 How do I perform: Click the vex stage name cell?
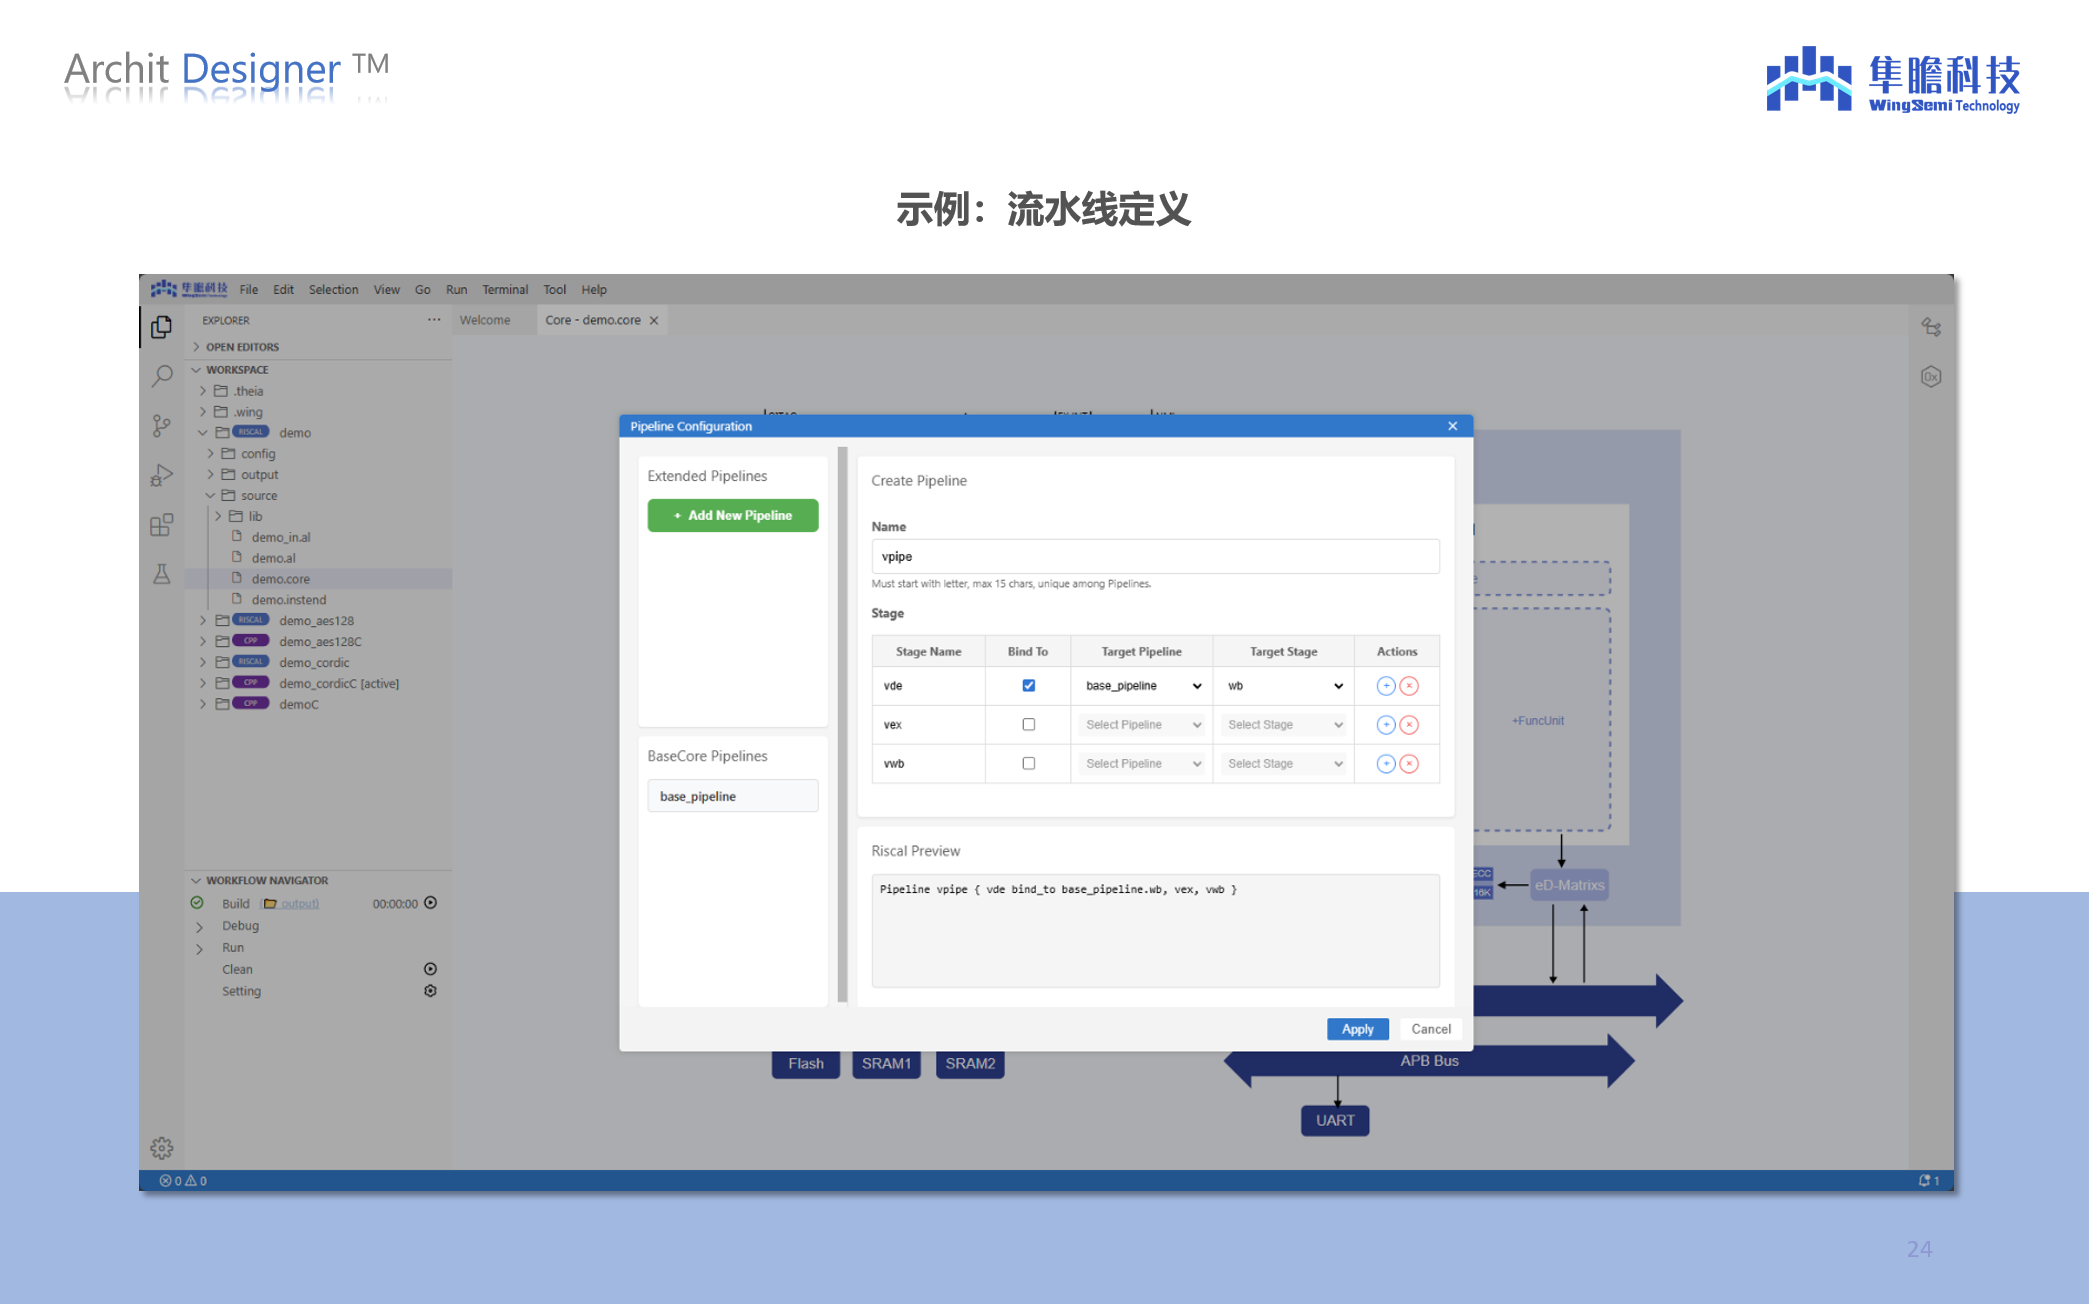928,725
